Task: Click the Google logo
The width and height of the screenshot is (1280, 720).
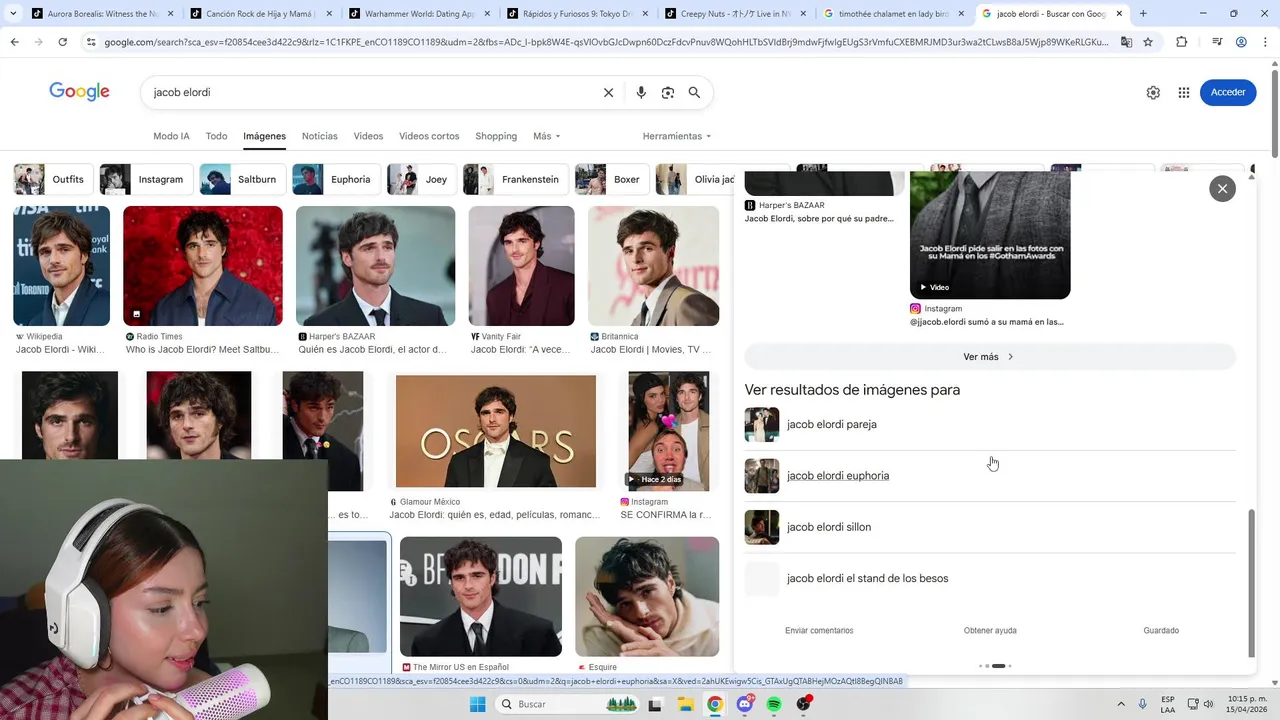Action: 79,91
